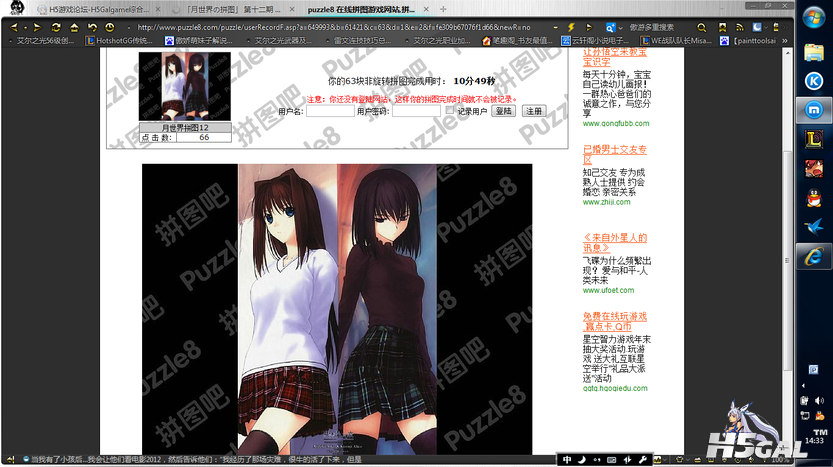This screenshot has width=833, height=467.
Task: Open ad link 免费在线玩游戏 赢点卡,Q币
Action: tap(615, 321)
